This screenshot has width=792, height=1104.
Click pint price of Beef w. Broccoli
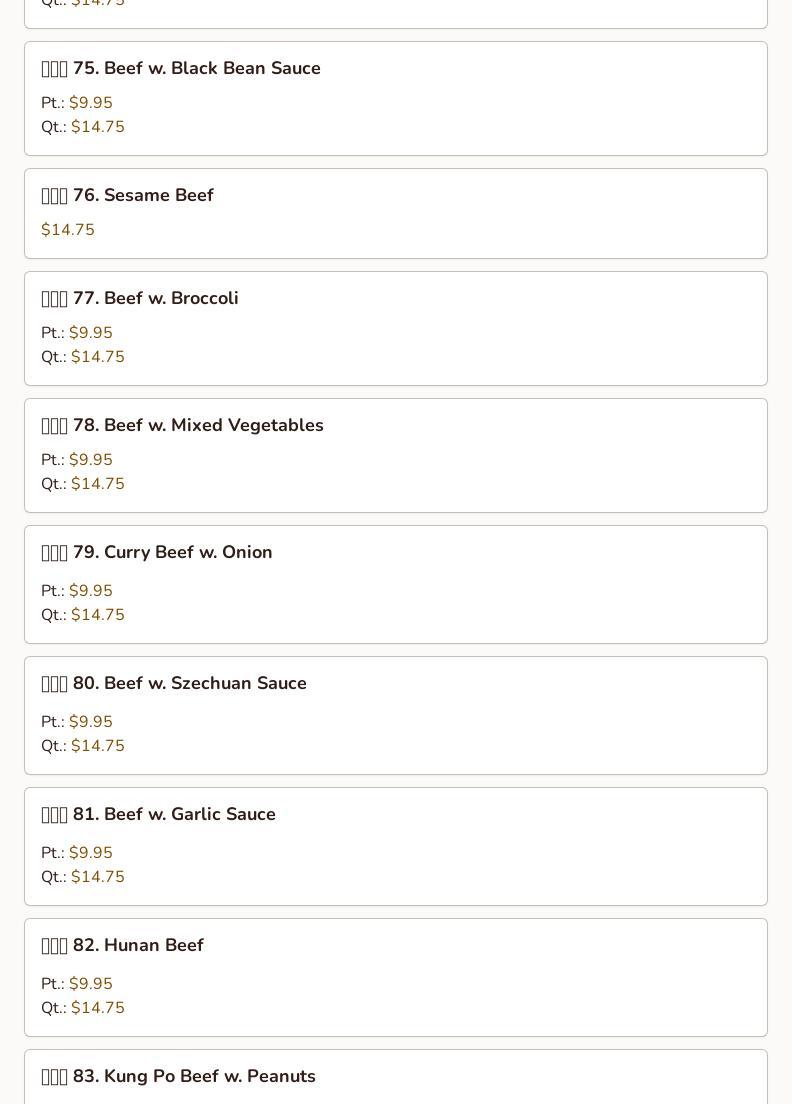[91, 332]
